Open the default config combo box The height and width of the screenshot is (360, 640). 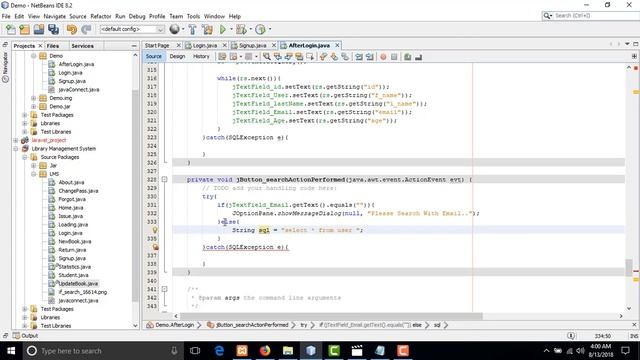coord(132,29)
